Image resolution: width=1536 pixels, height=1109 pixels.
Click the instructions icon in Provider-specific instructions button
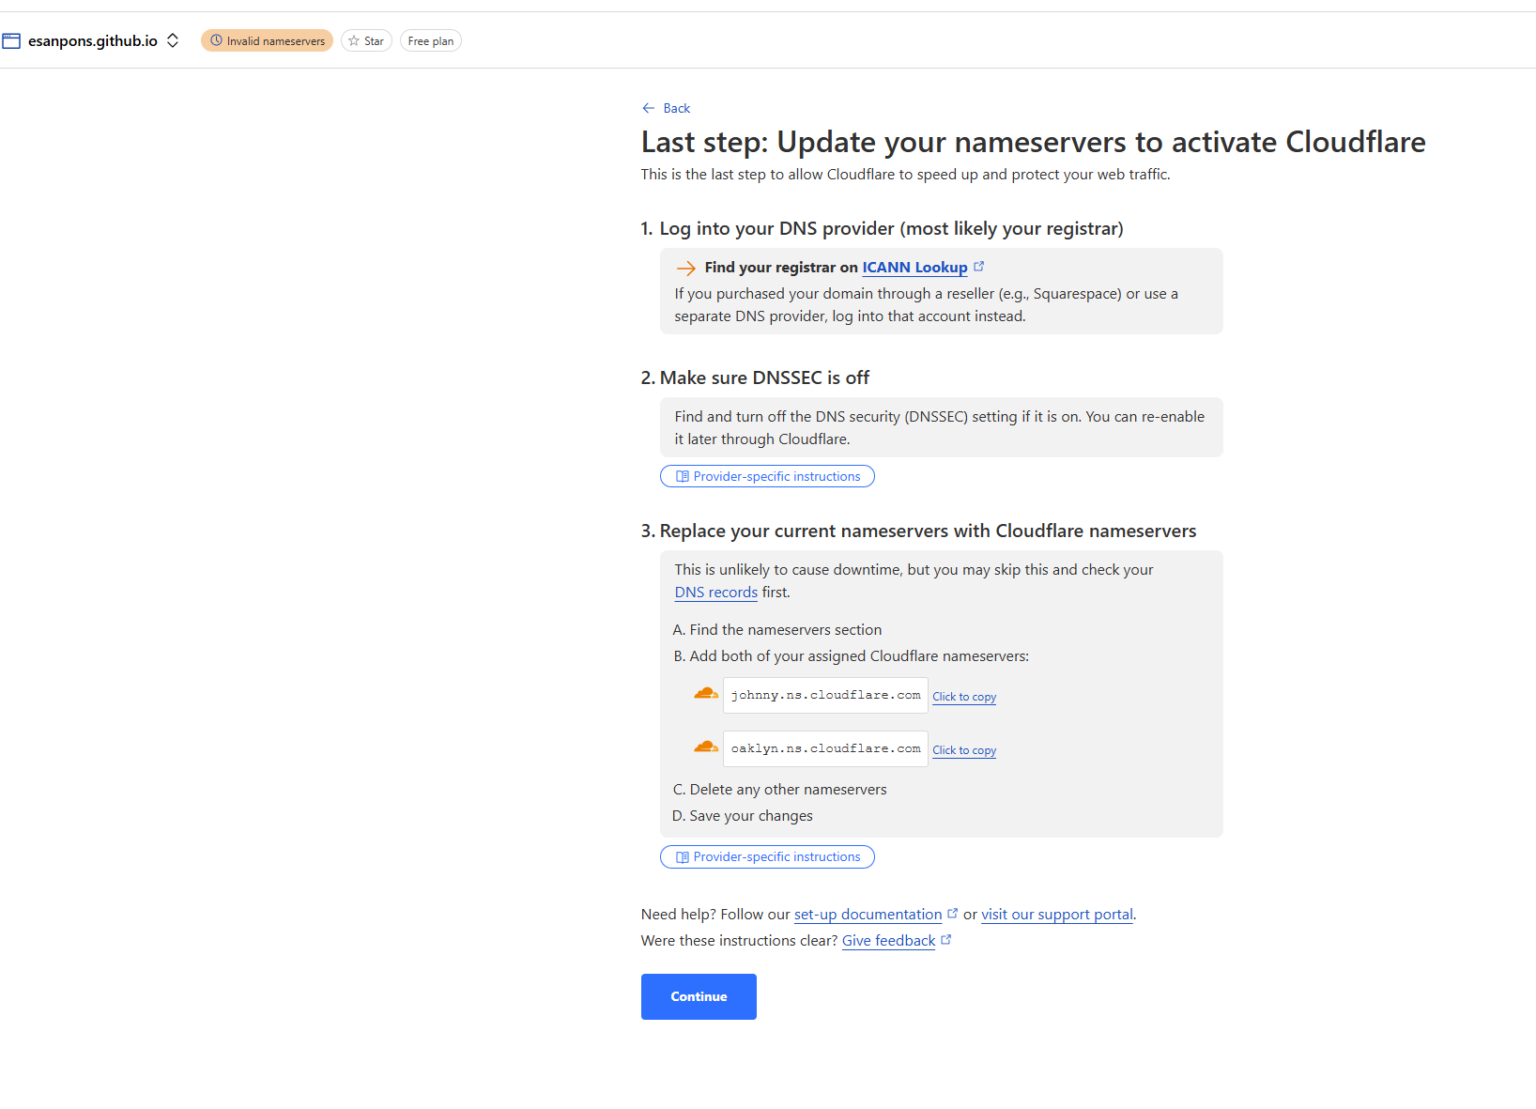pos(682,476)
